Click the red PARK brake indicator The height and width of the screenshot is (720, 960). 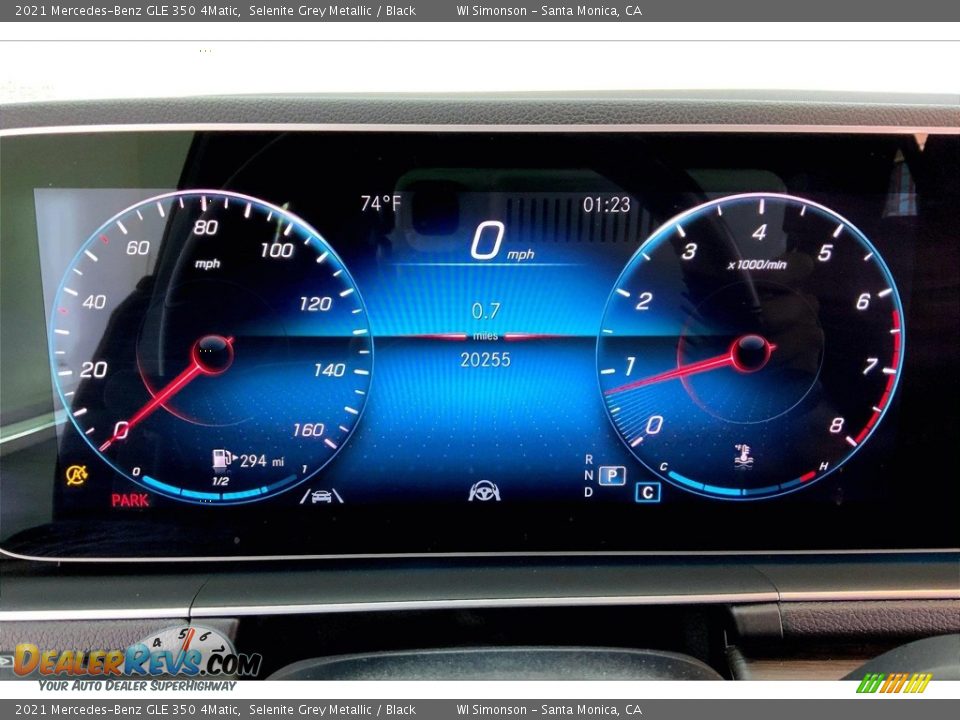coord(130,500)
